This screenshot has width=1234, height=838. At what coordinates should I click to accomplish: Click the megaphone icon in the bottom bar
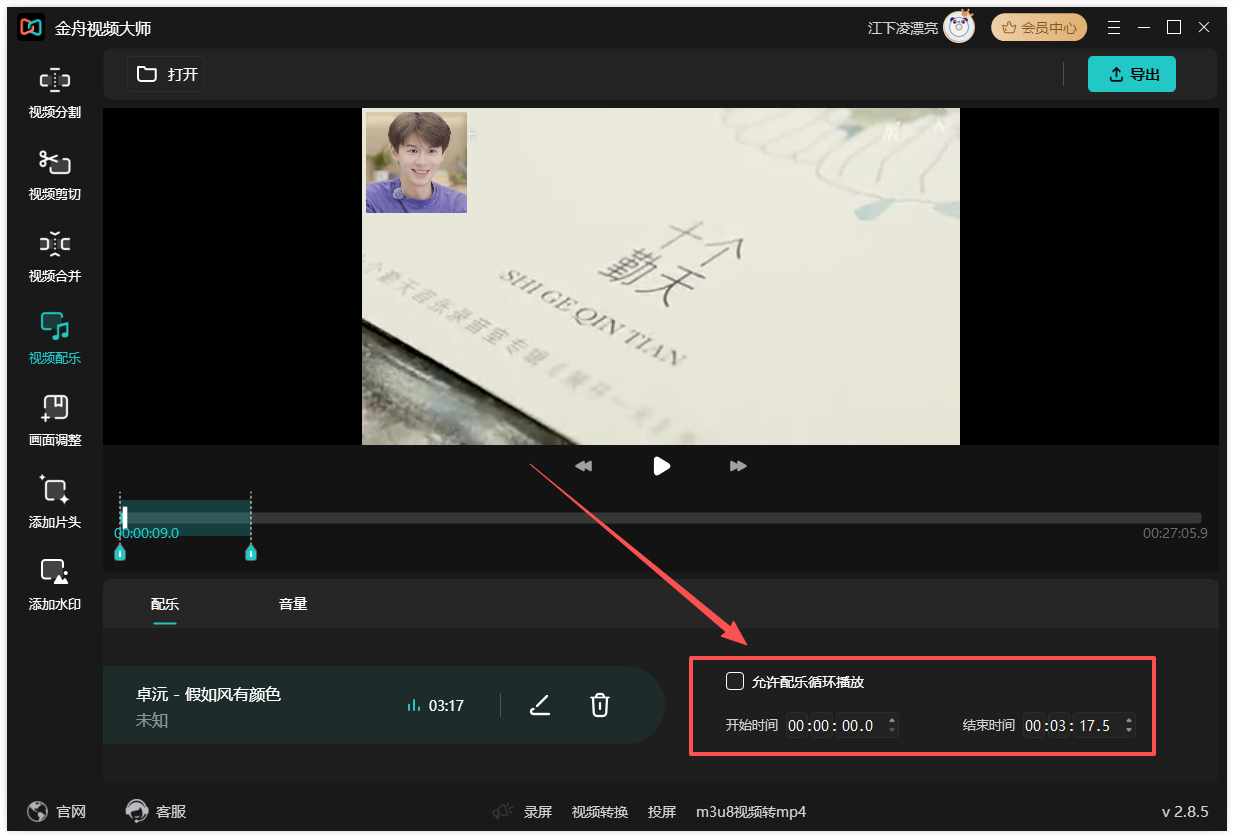click(503, 812)
